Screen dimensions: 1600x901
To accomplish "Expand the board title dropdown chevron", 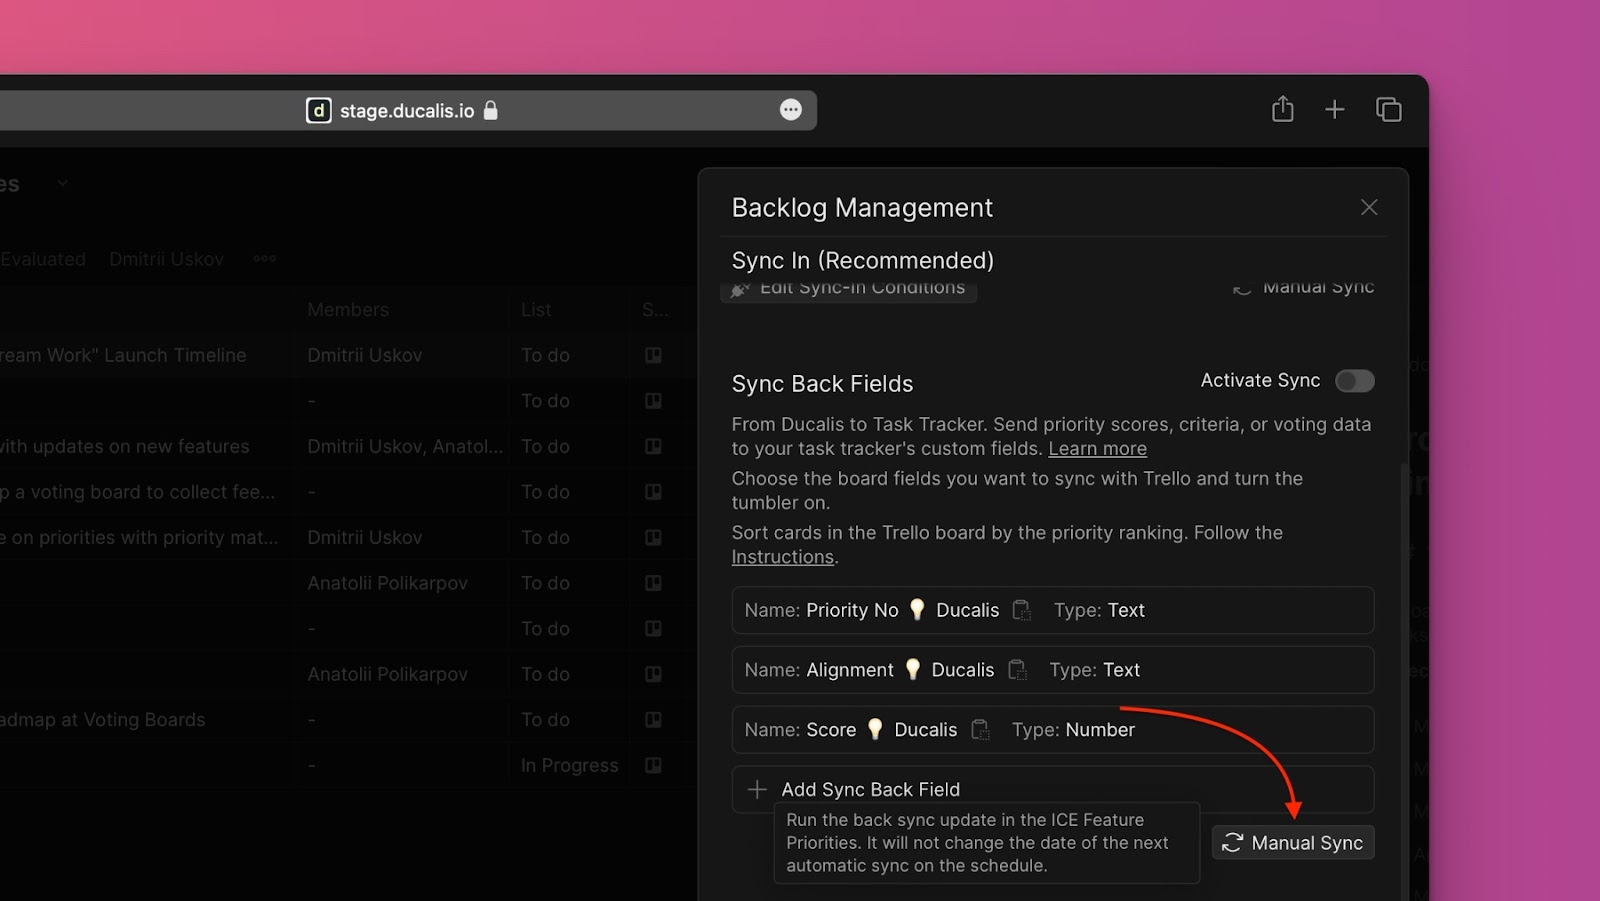I will click(63, 183).
